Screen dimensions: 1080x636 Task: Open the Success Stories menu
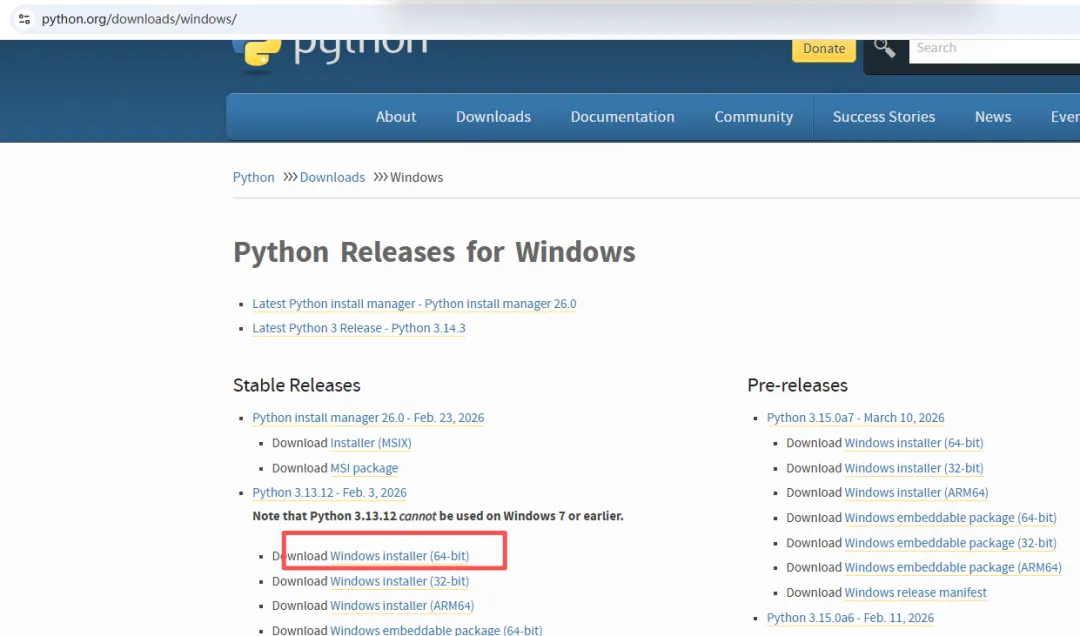point(883,117)
